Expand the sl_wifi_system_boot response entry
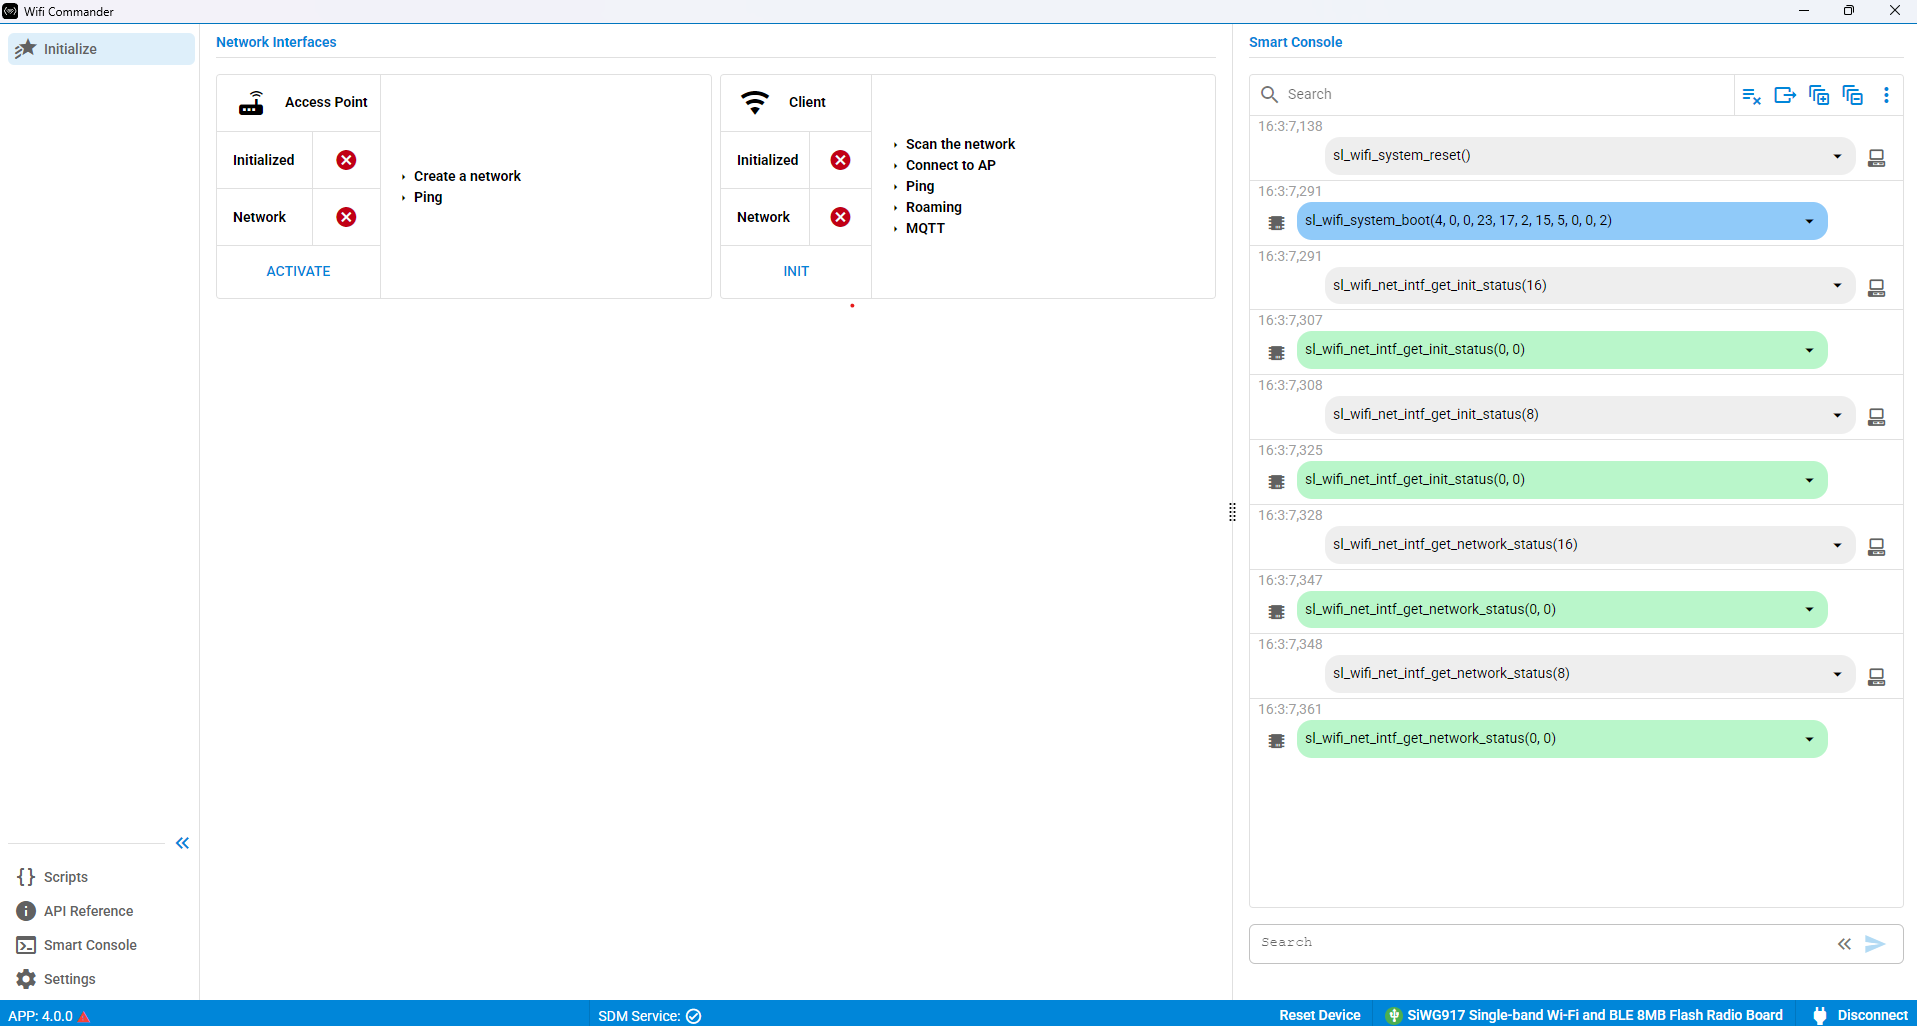 pos(1809,221)
